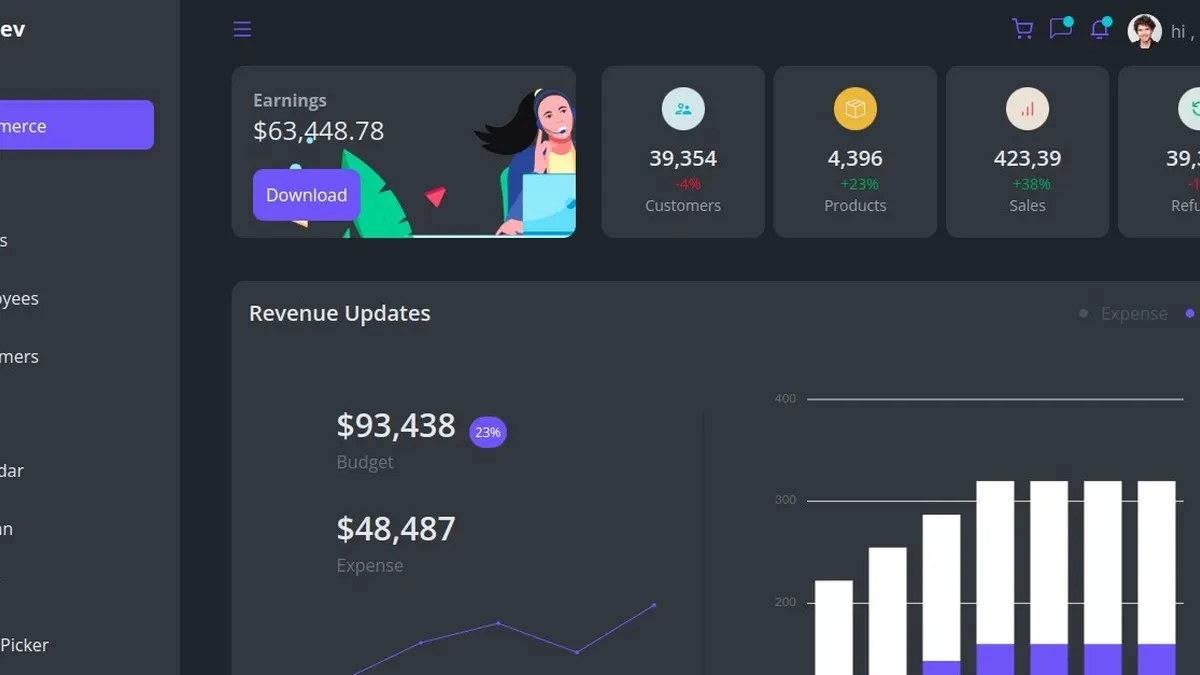
Task: Click the Earnings label
Action: pos(290,100)
